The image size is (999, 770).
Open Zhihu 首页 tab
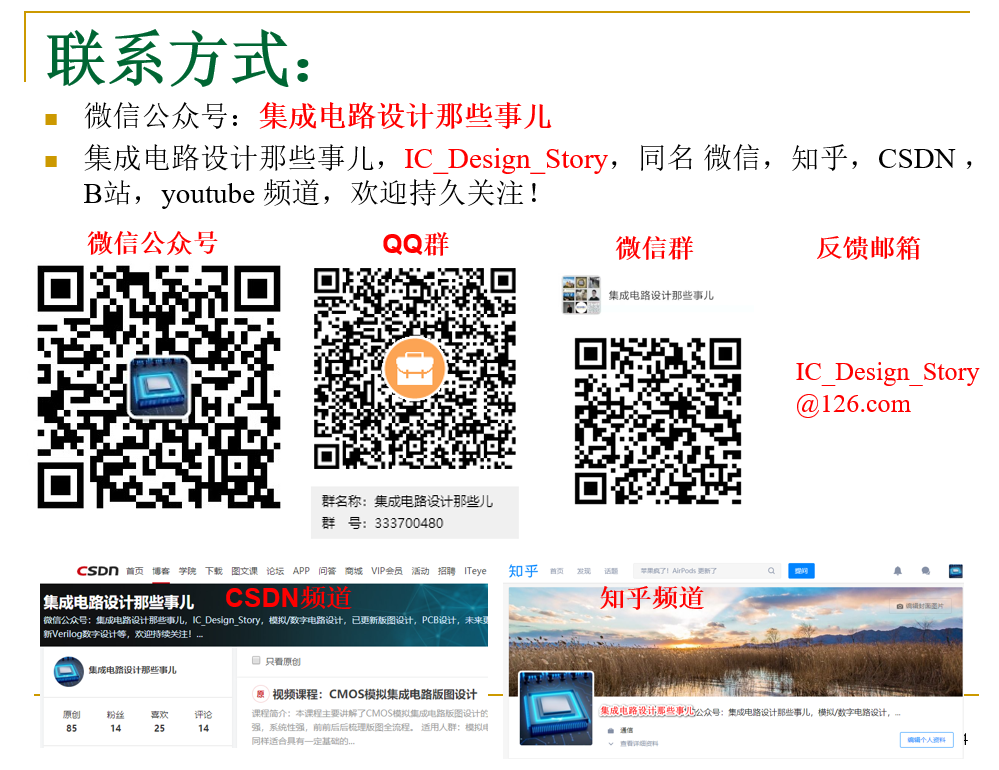pyautogui.click(x=557, y=571)
